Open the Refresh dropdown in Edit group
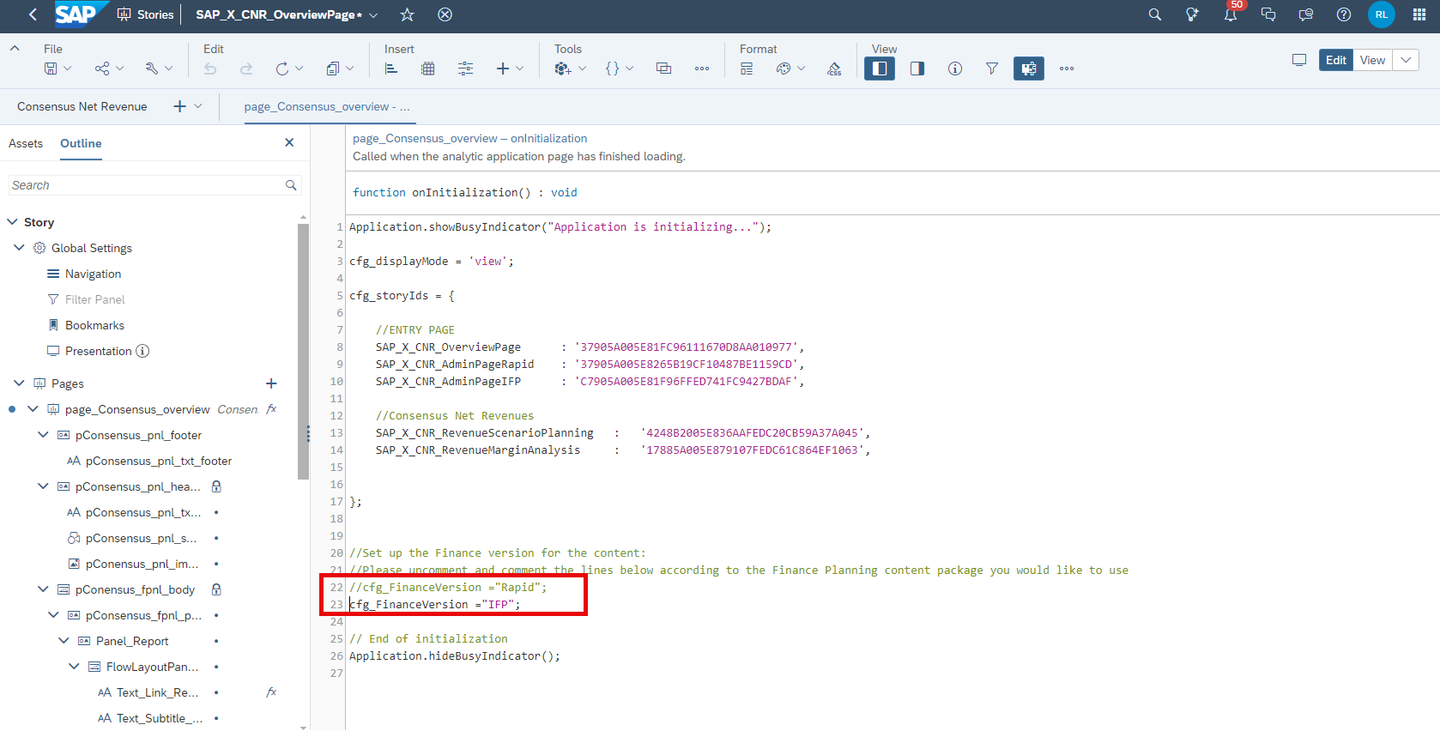1440x730 pixels. 288,68
